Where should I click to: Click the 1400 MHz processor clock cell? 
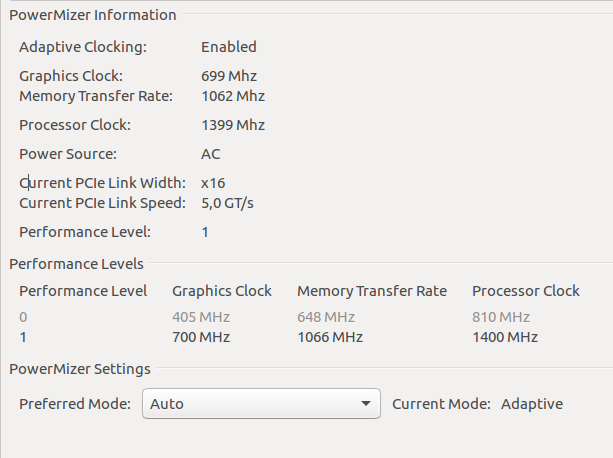click(x=505, y=337)
